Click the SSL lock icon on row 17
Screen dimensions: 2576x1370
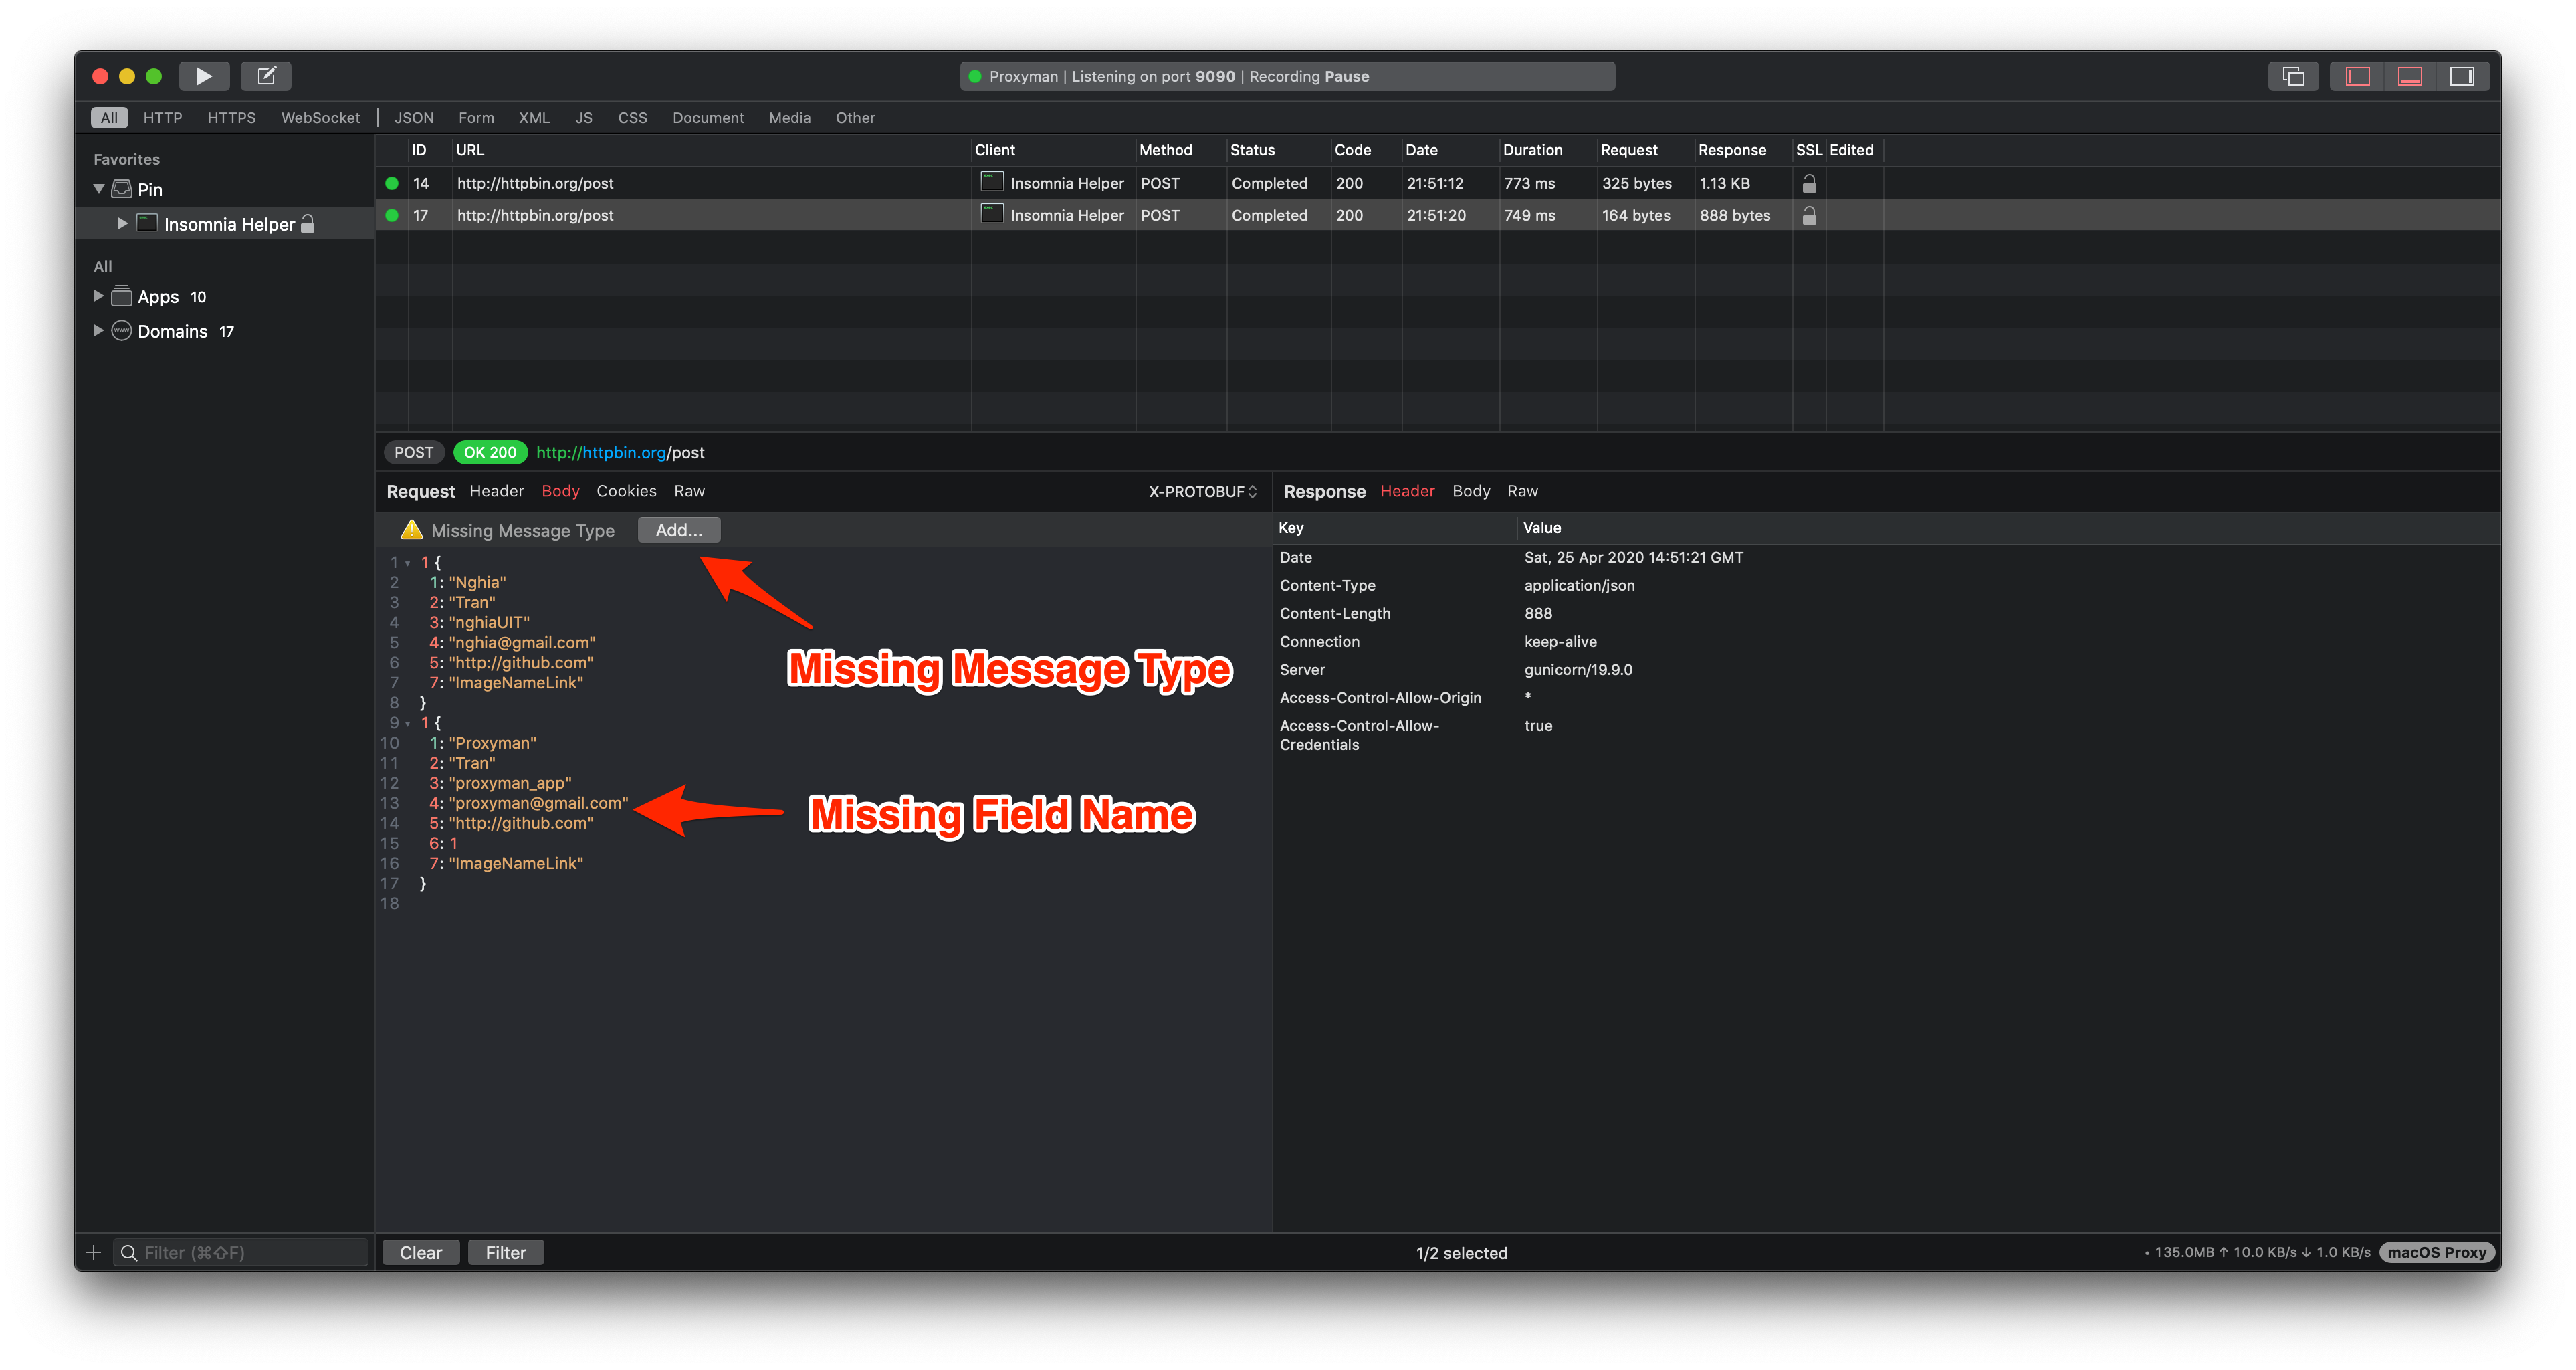point(1809,215)
